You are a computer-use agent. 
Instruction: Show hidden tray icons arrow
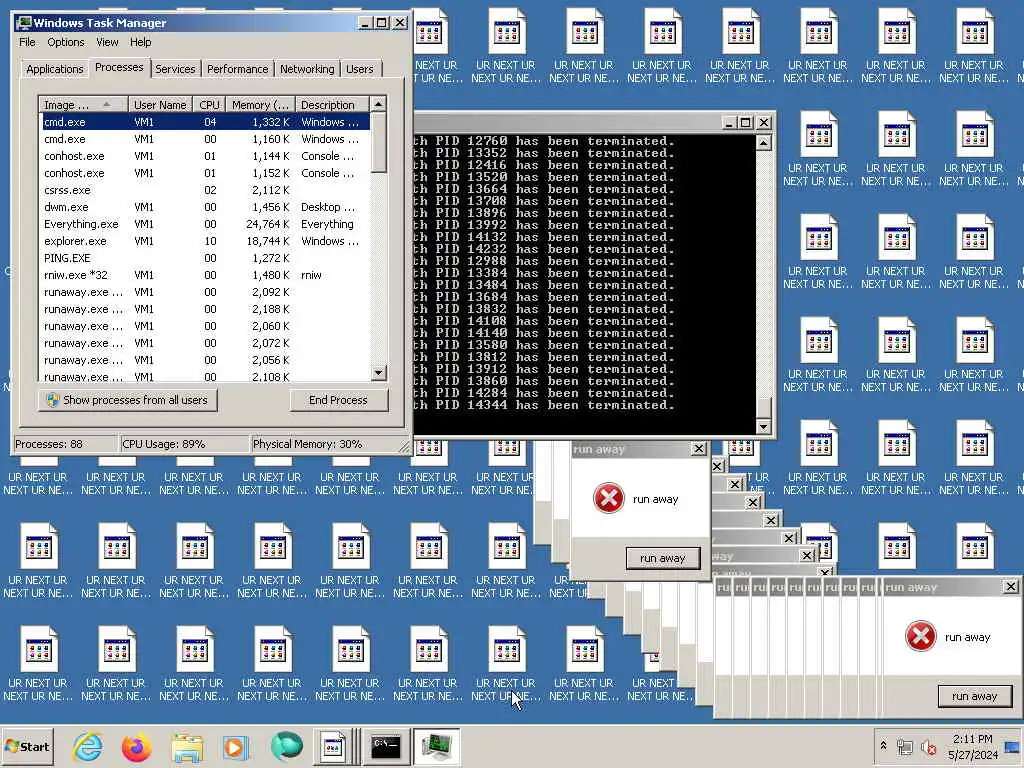tap(883, 746)
